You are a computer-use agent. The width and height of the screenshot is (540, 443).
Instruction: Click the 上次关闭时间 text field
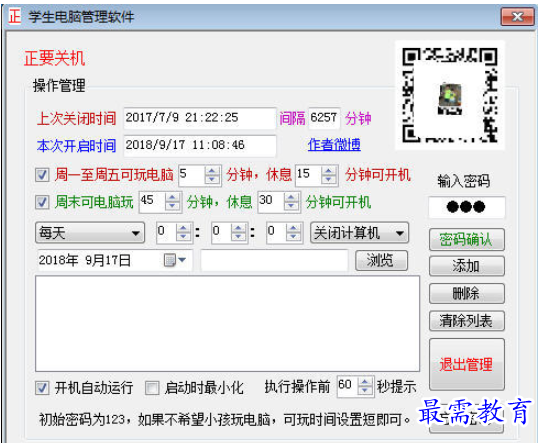[x=200, y=118]
